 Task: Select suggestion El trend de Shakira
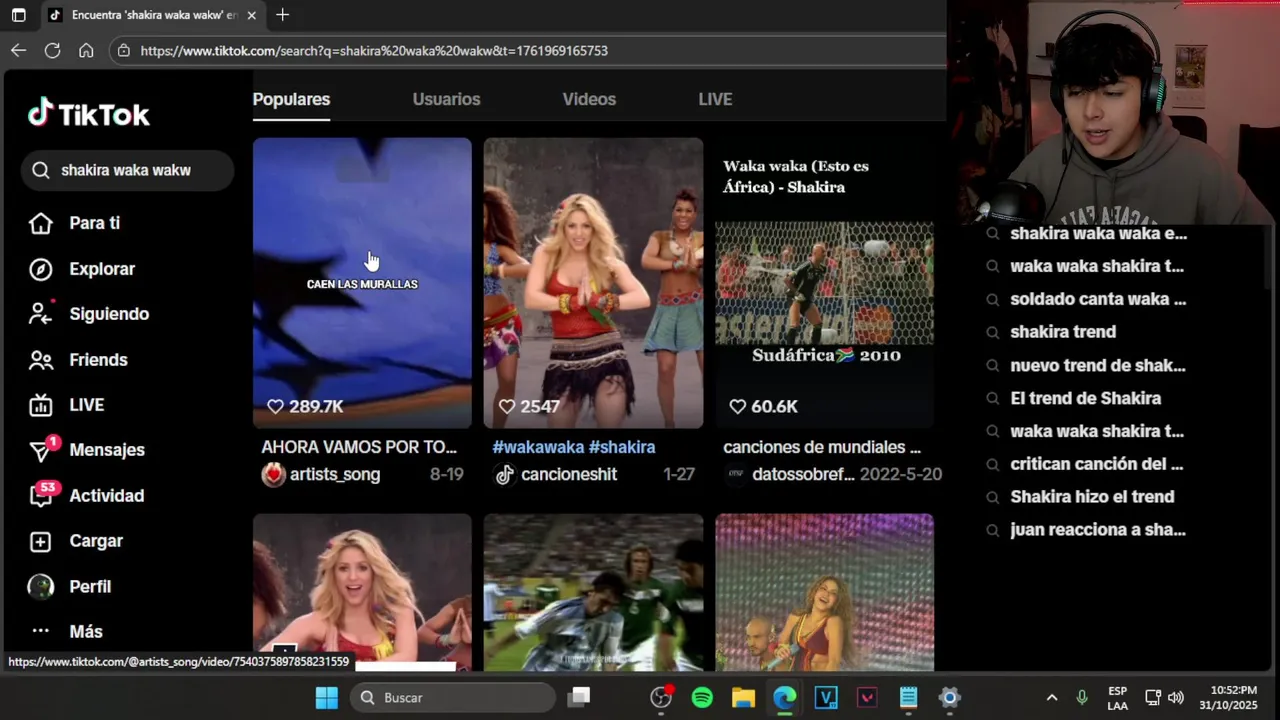(1085, 398)
